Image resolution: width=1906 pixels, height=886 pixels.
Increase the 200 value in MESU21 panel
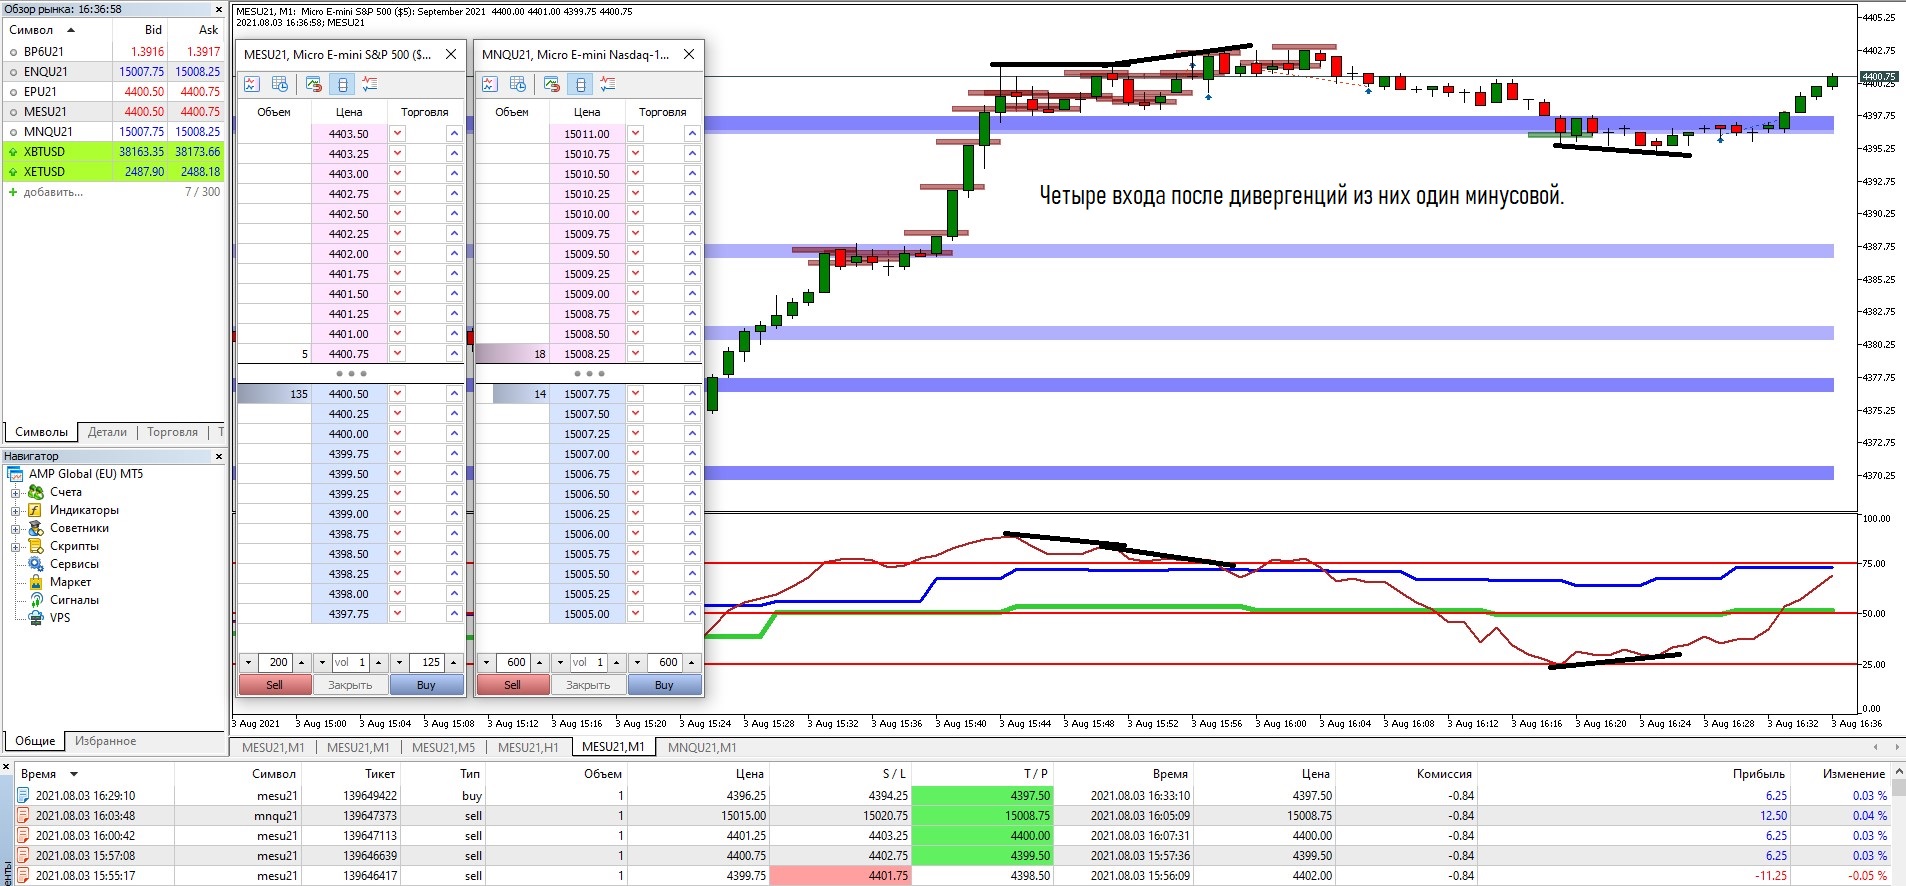click(301, 663)
